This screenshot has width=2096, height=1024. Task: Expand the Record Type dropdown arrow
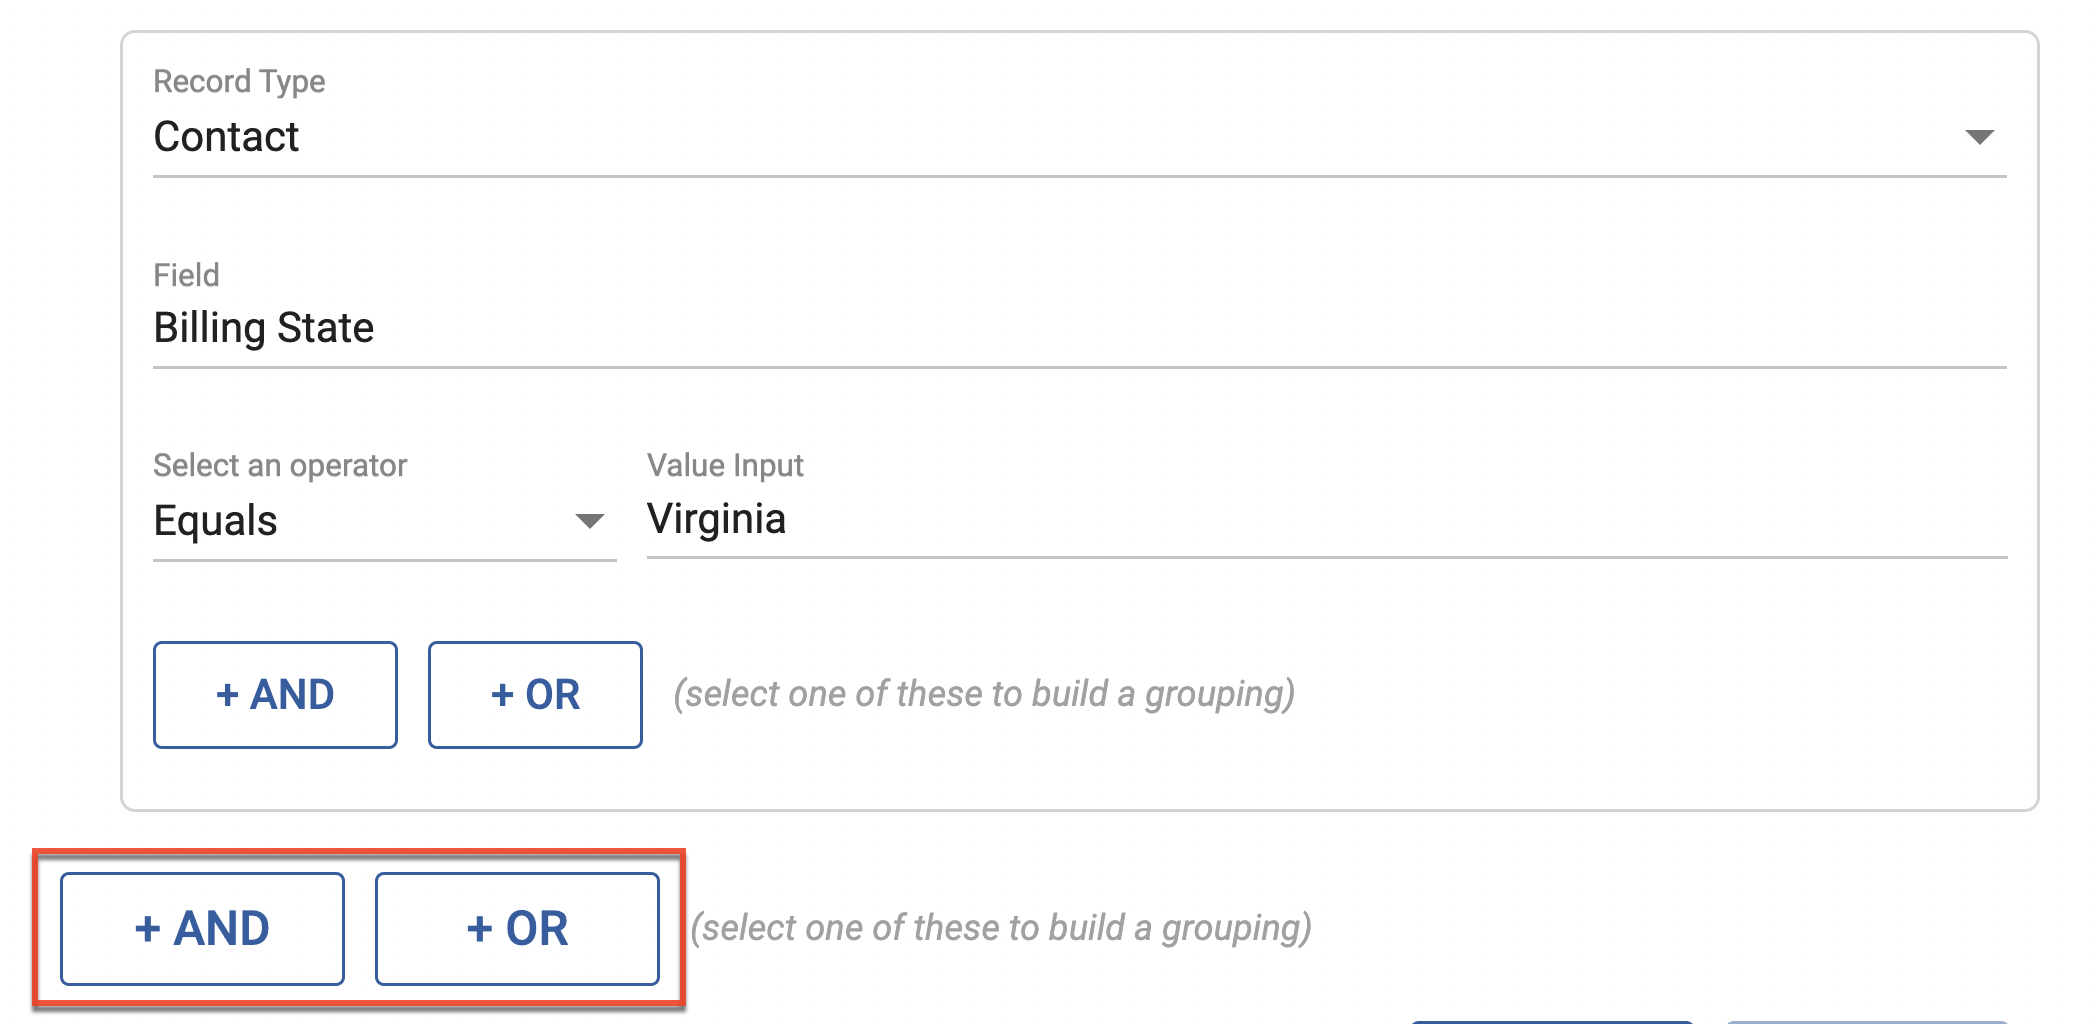tap(1979, 137)
